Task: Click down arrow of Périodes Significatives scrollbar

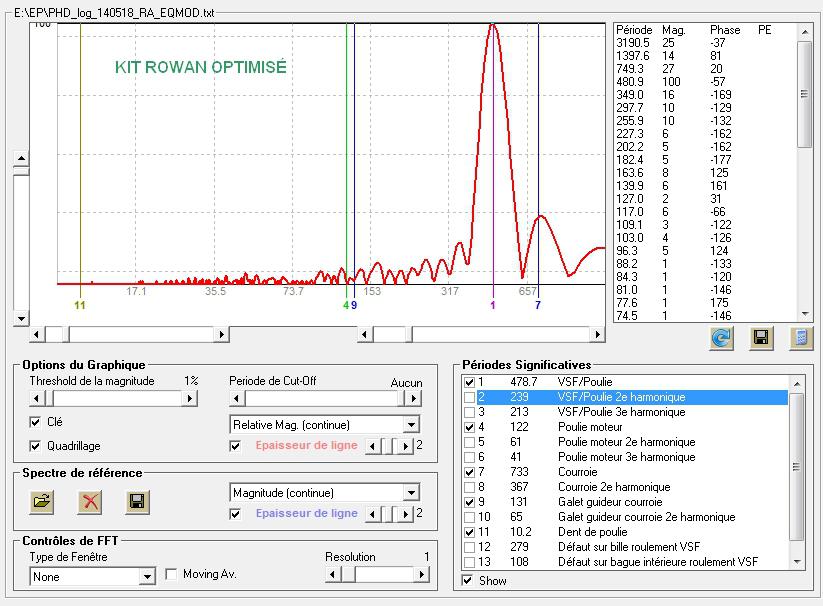Action: [x=797, y=562]
